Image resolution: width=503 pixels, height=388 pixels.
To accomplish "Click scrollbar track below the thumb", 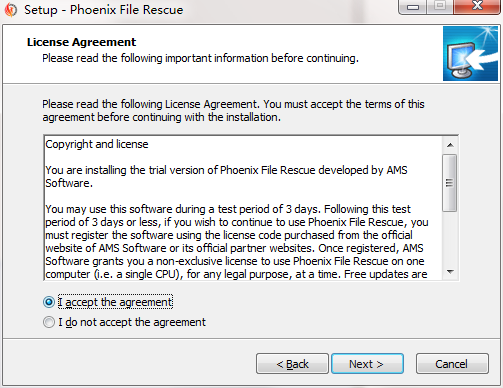I will (450, 237).
